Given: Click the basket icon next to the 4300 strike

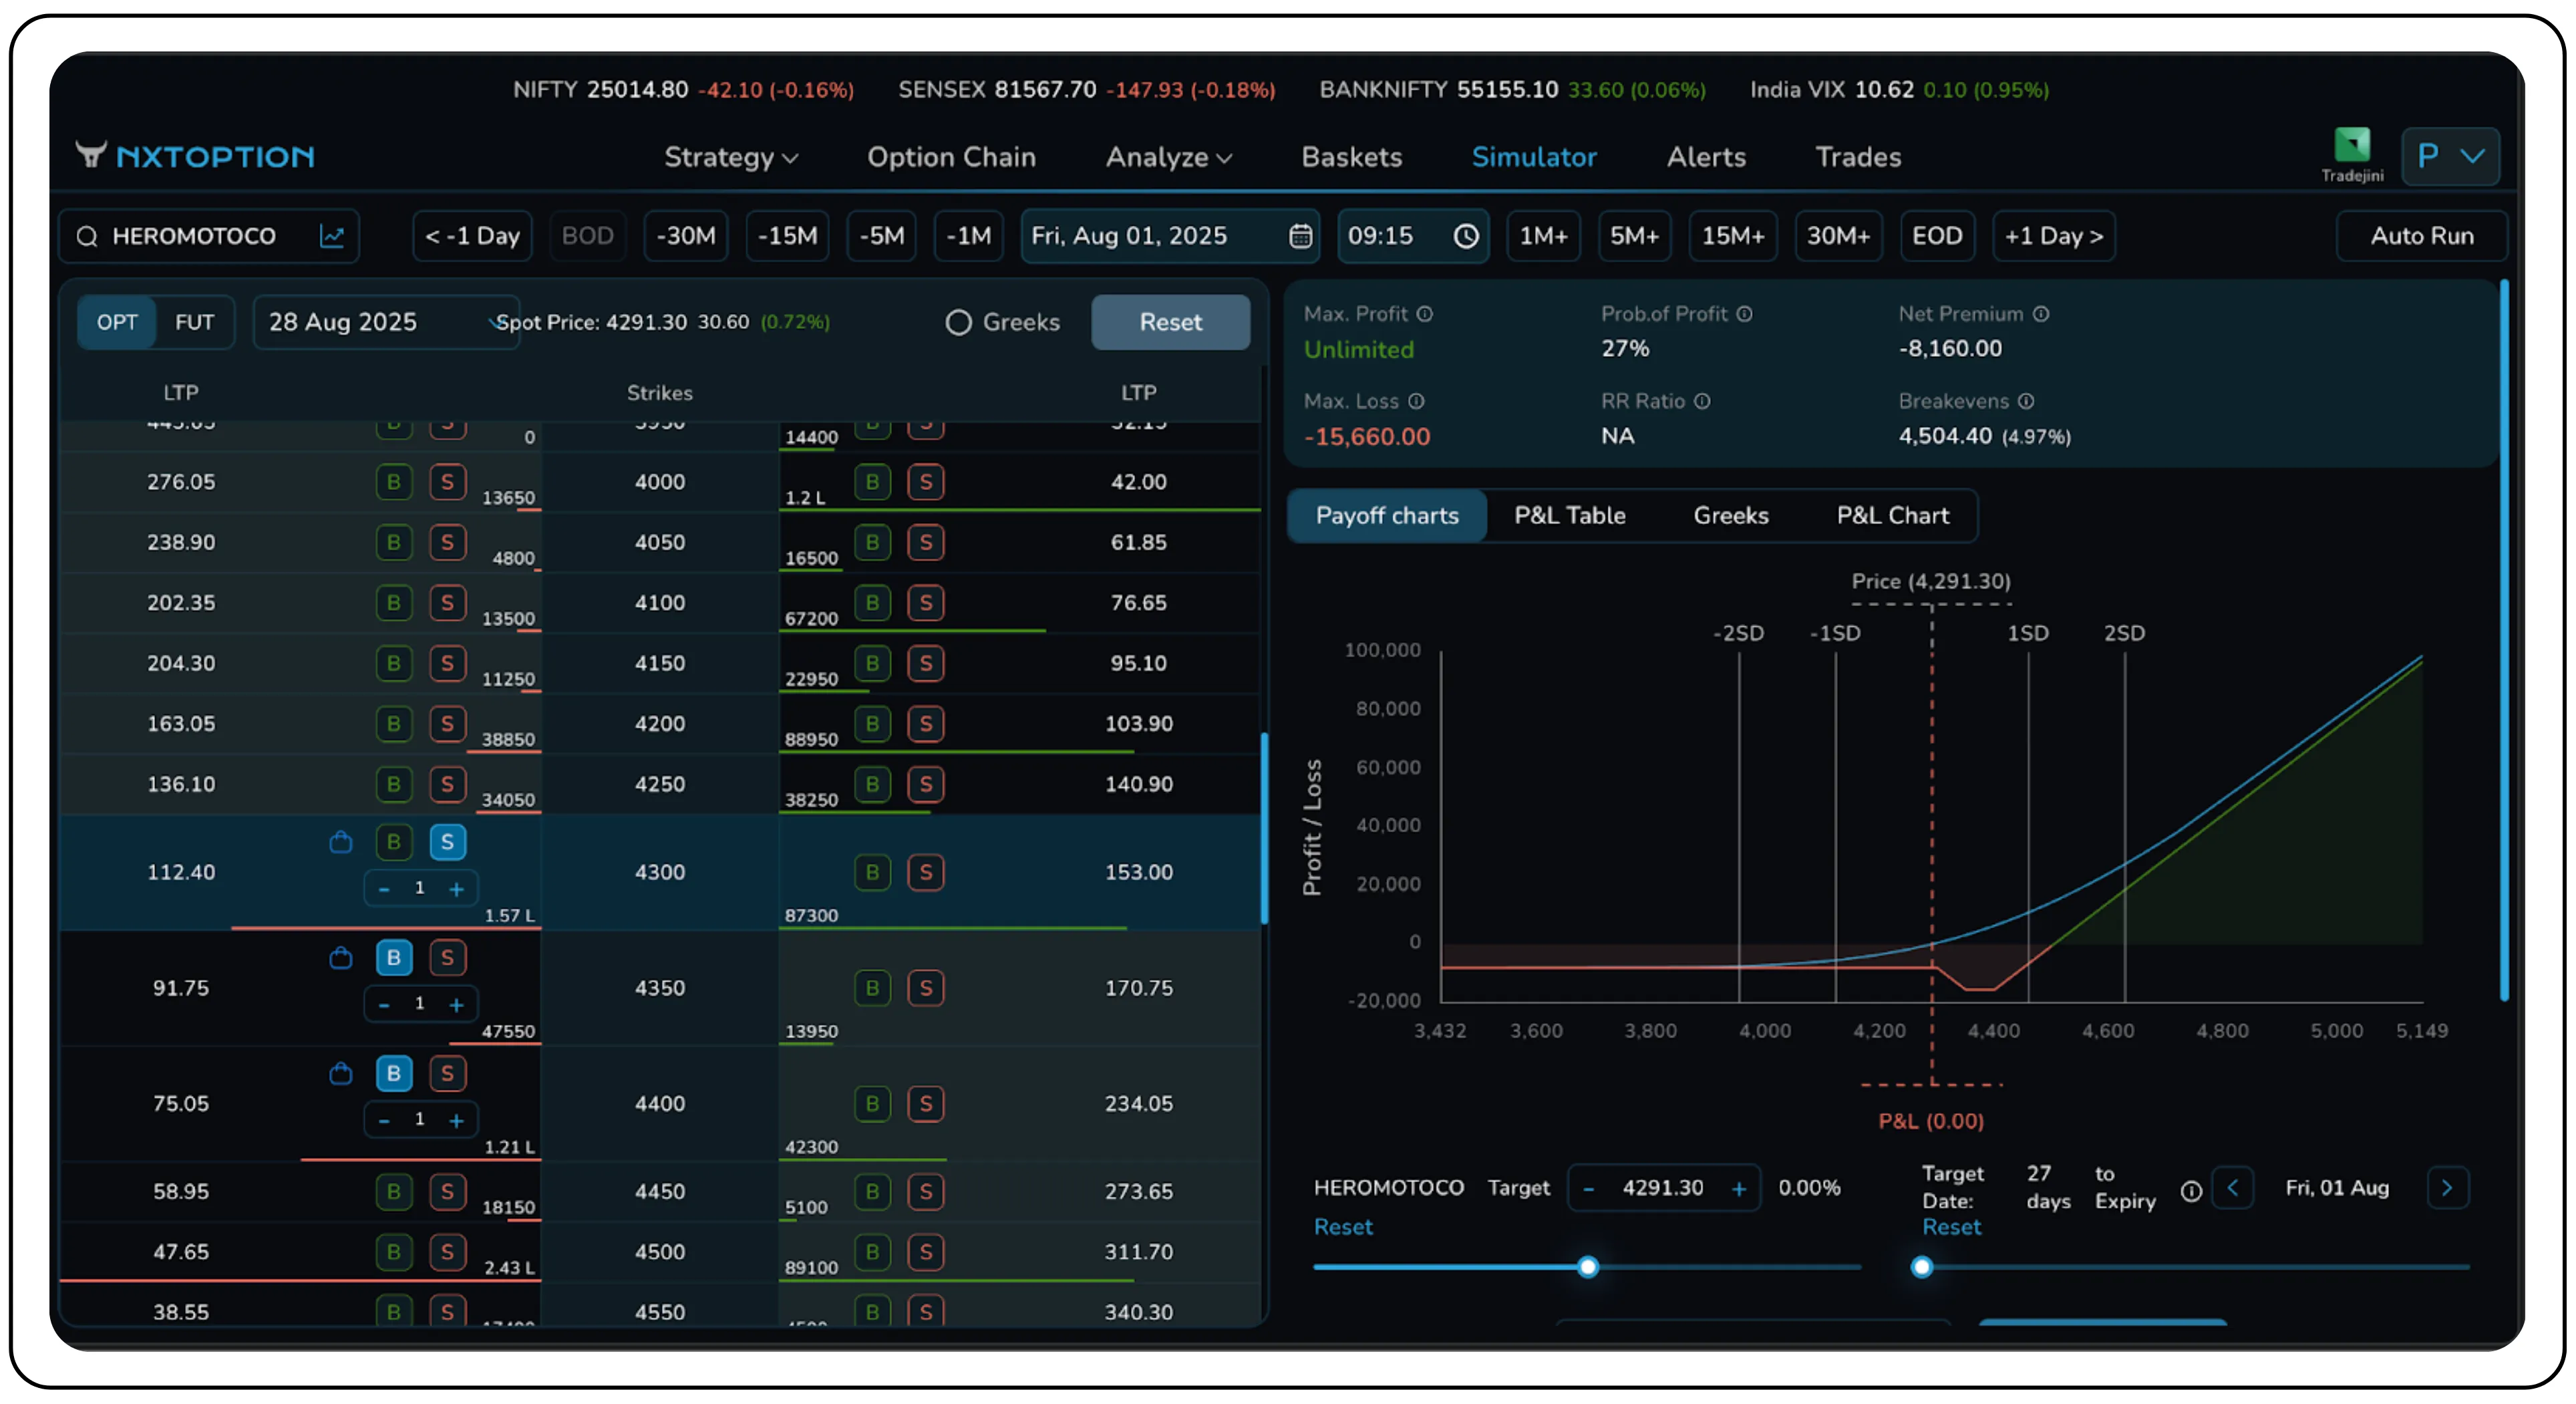Looking at the screenshot, I should coord(341,842).
